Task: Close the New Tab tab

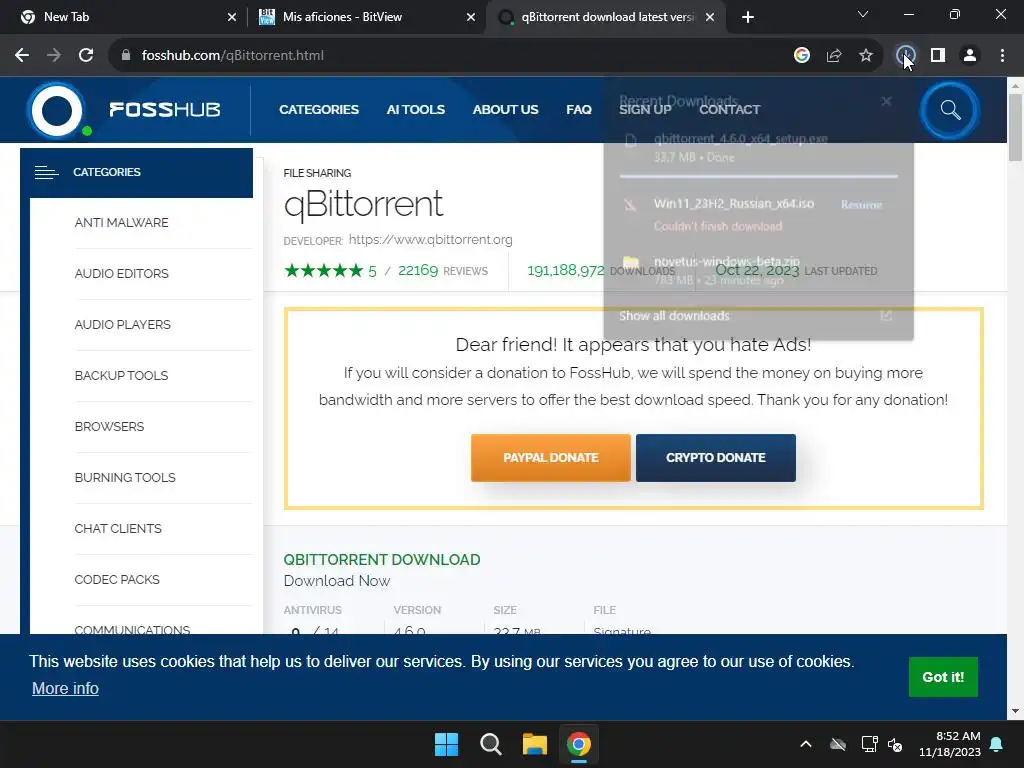Action: [232, 17]
